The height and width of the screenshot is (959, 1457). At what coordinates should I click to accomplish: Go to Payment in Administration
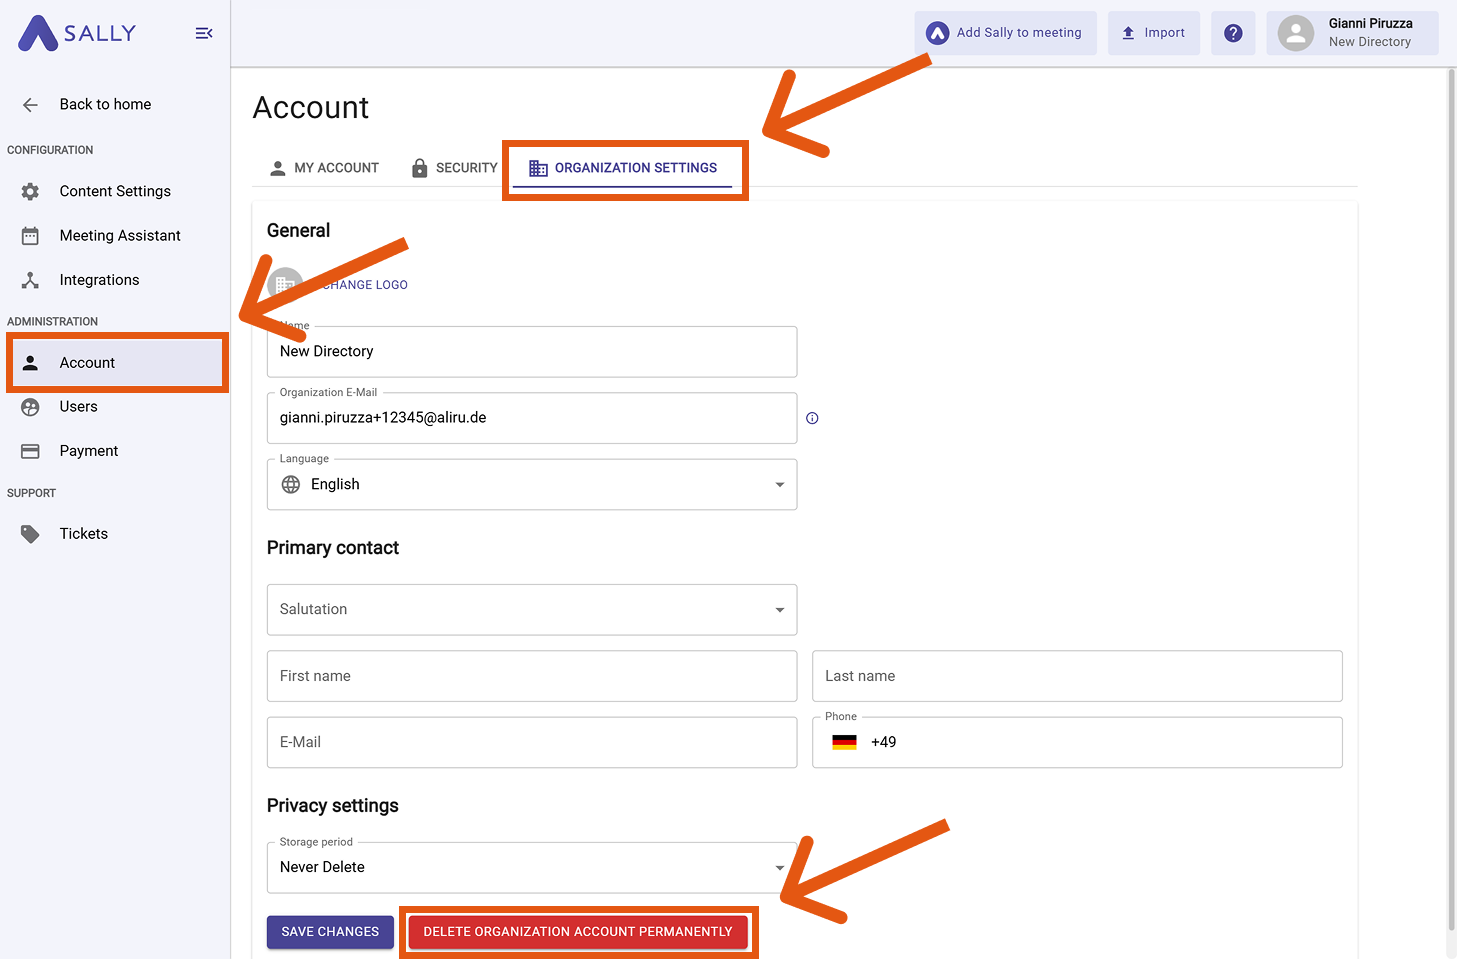(115, 451)
